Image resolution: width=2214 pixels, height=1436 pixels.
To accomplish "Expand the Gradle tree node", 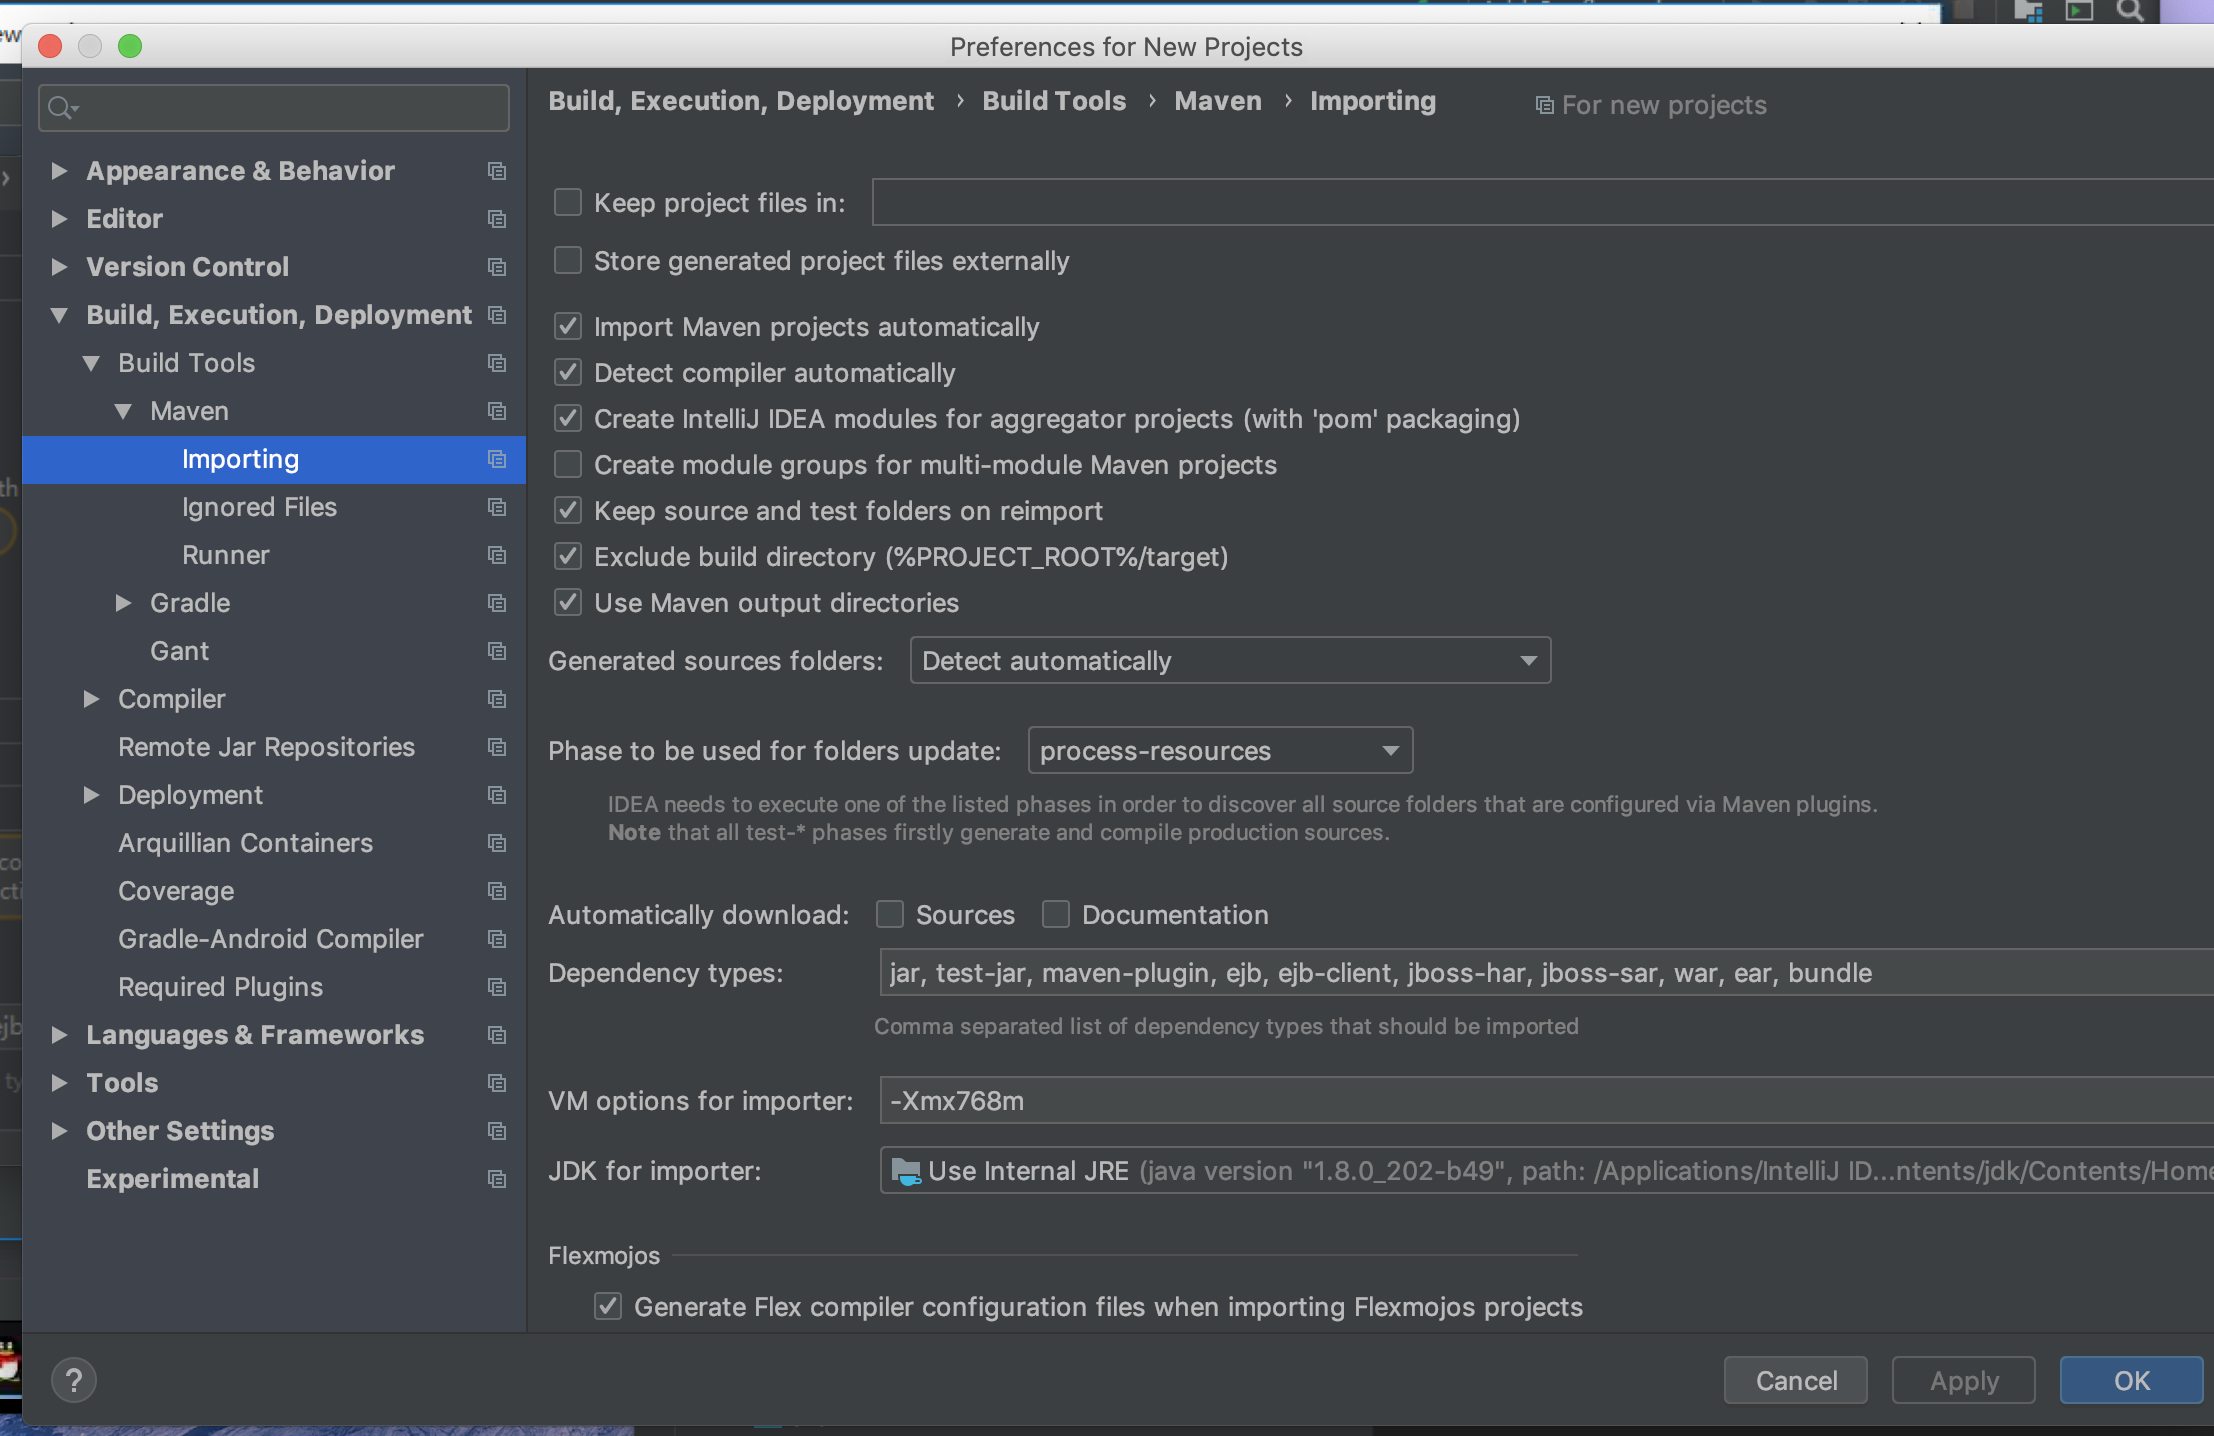I will [123, 603].
